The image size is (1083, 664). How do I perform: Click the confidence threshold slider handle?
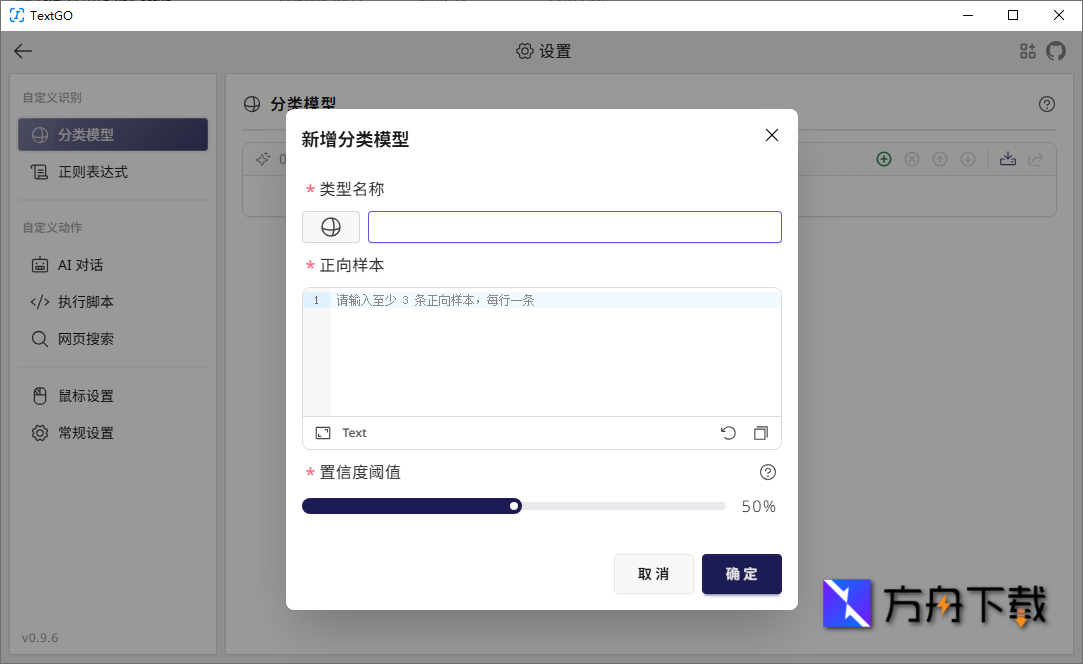click(514, 506)
